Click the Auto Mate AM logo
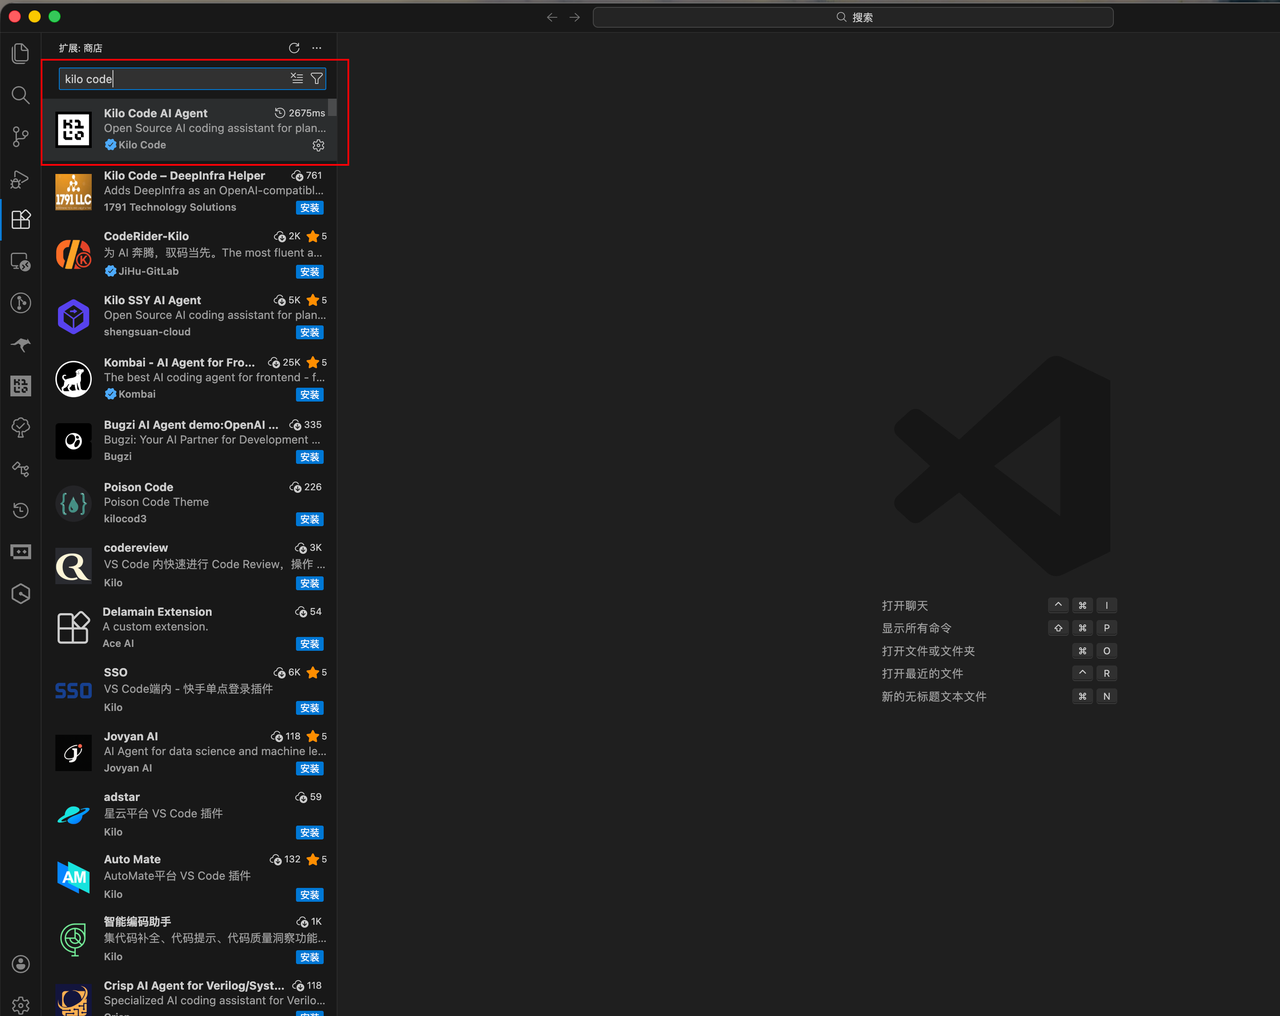The image size is (1280, 1016). pyautogui.click(x=74, y=877)
